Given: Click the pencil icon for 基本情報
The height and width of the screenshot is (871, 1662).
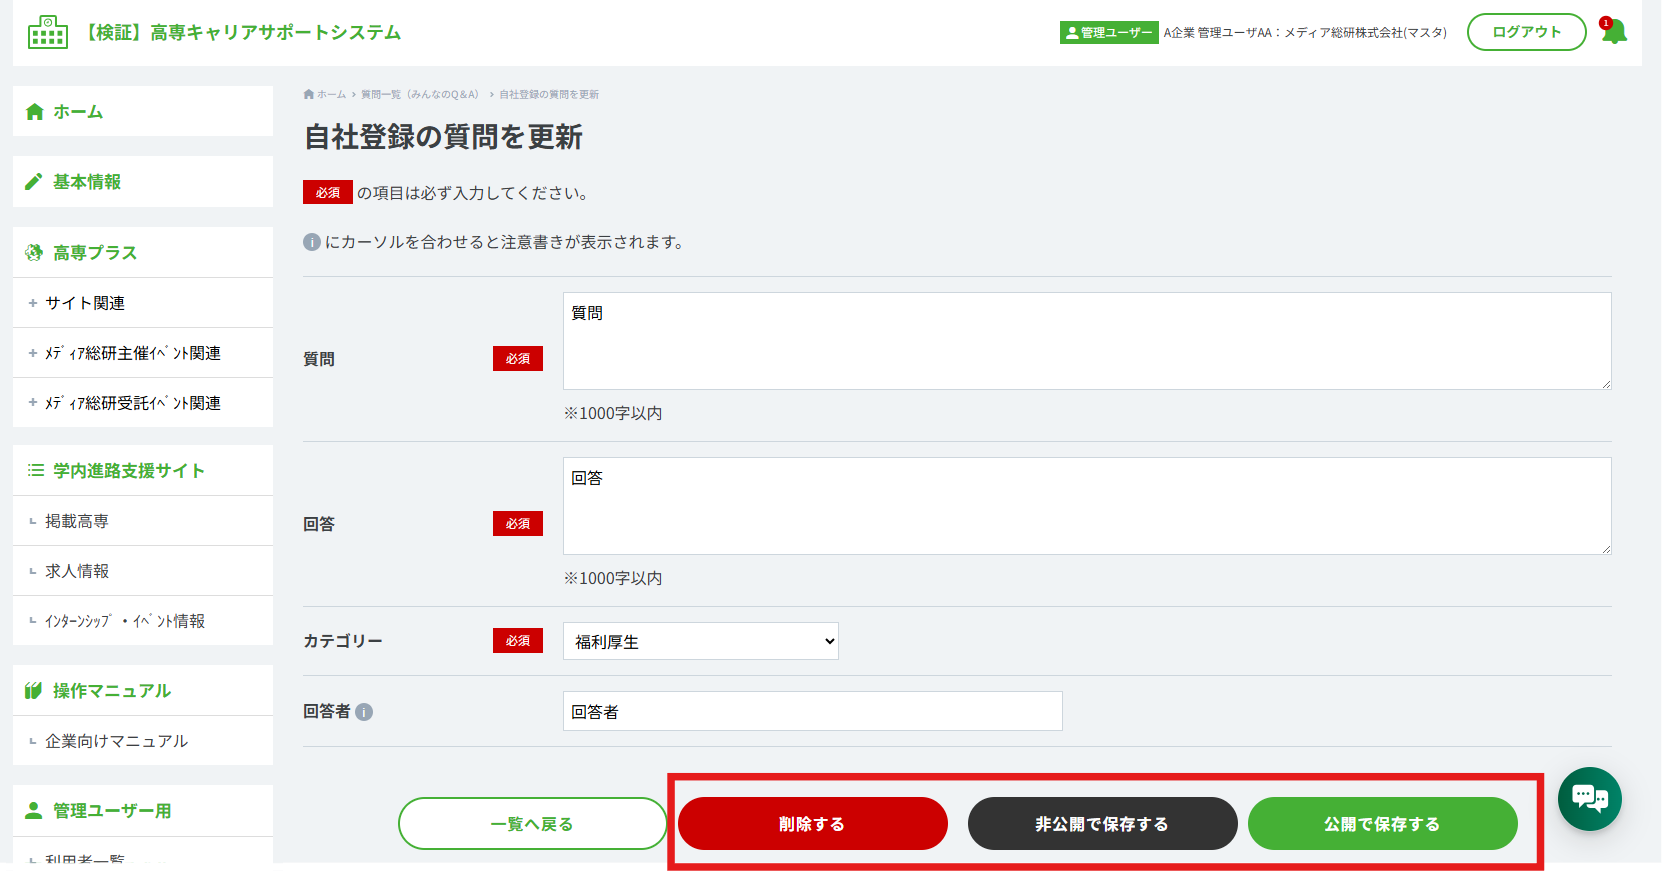Looking at the screenshot, I should (34, 182).
